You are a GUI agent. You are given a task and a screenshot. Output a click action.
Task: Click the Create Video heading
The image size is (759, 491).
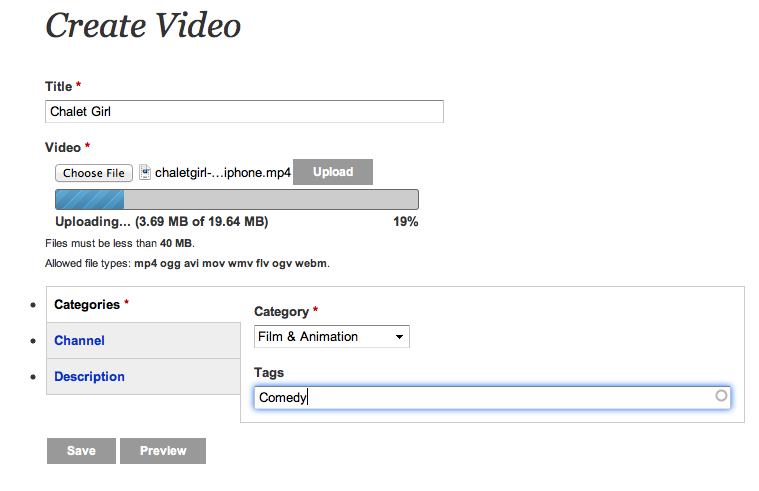[x=143, y=26]
